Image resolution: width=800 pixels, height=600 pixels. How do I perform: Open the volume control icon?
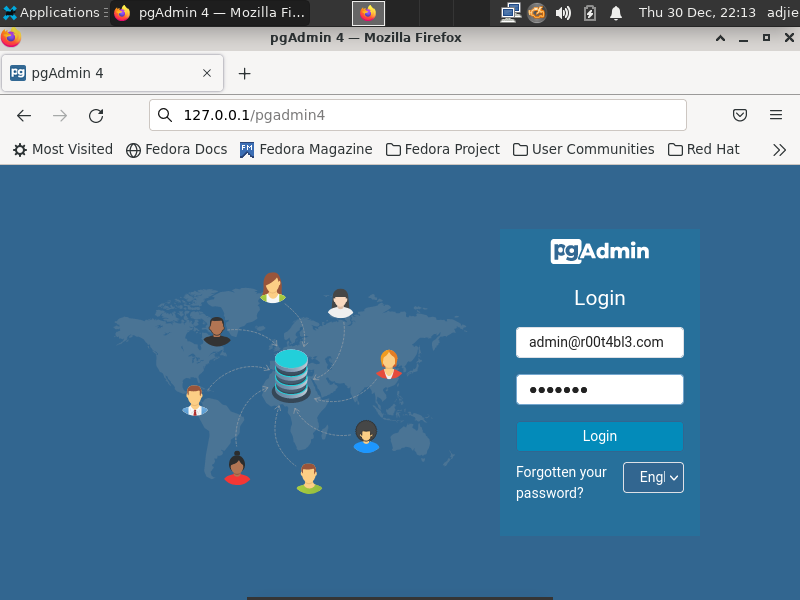point(563,13)
